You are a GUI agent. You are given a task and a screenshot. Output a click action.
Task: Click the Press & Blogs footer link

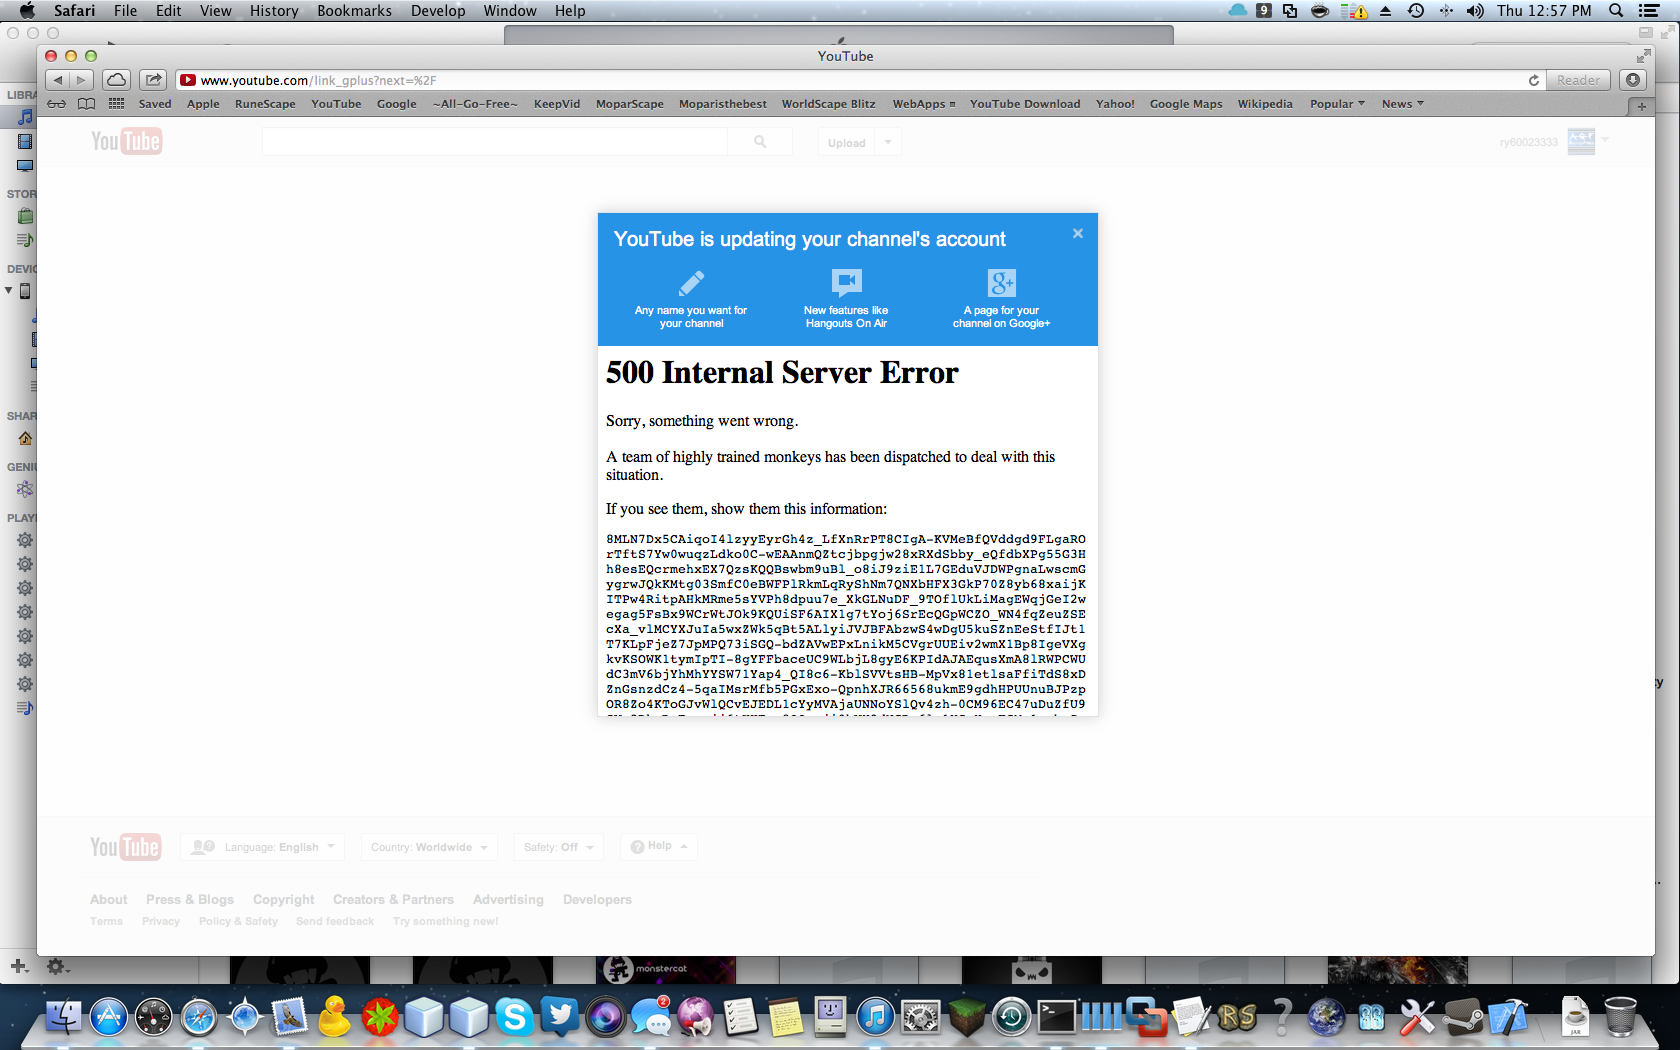[x=190, y=900]
